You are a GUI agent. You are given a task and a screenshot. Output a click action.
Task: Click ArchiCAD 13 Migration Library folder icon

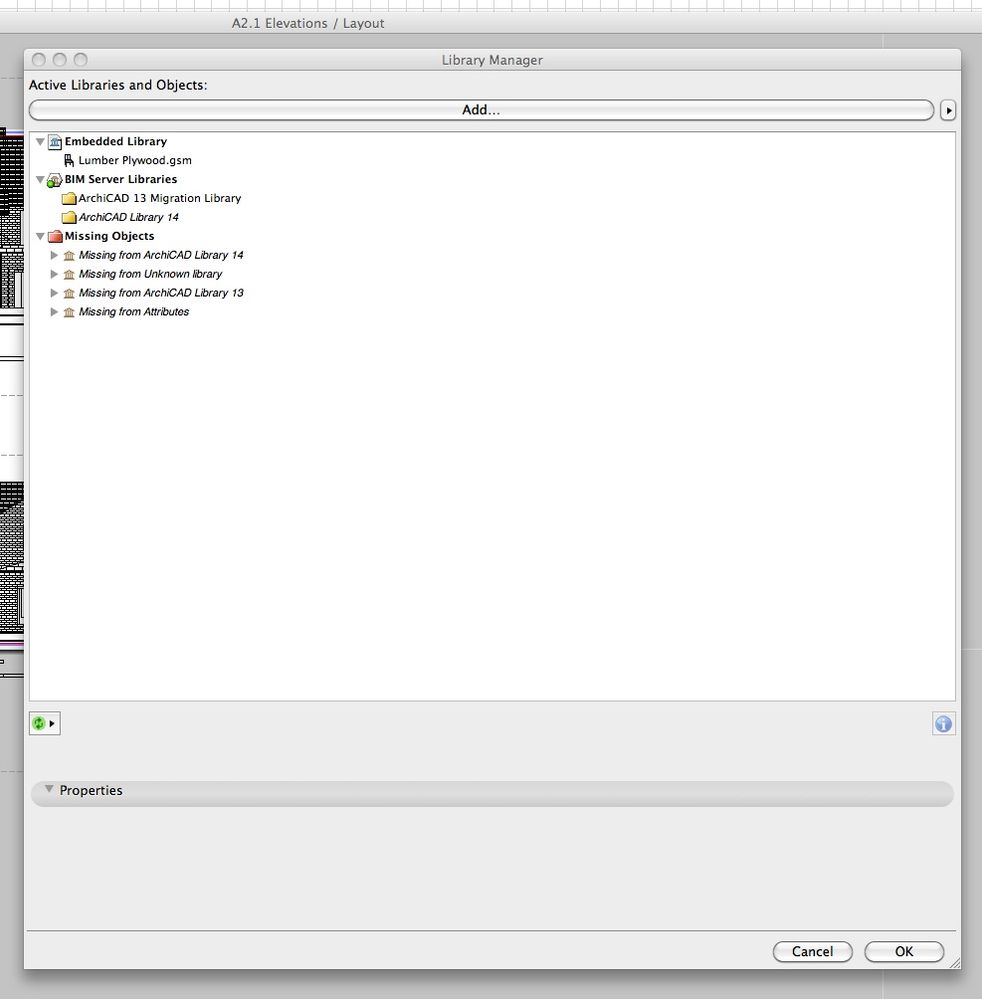click(x=69, y=199)
